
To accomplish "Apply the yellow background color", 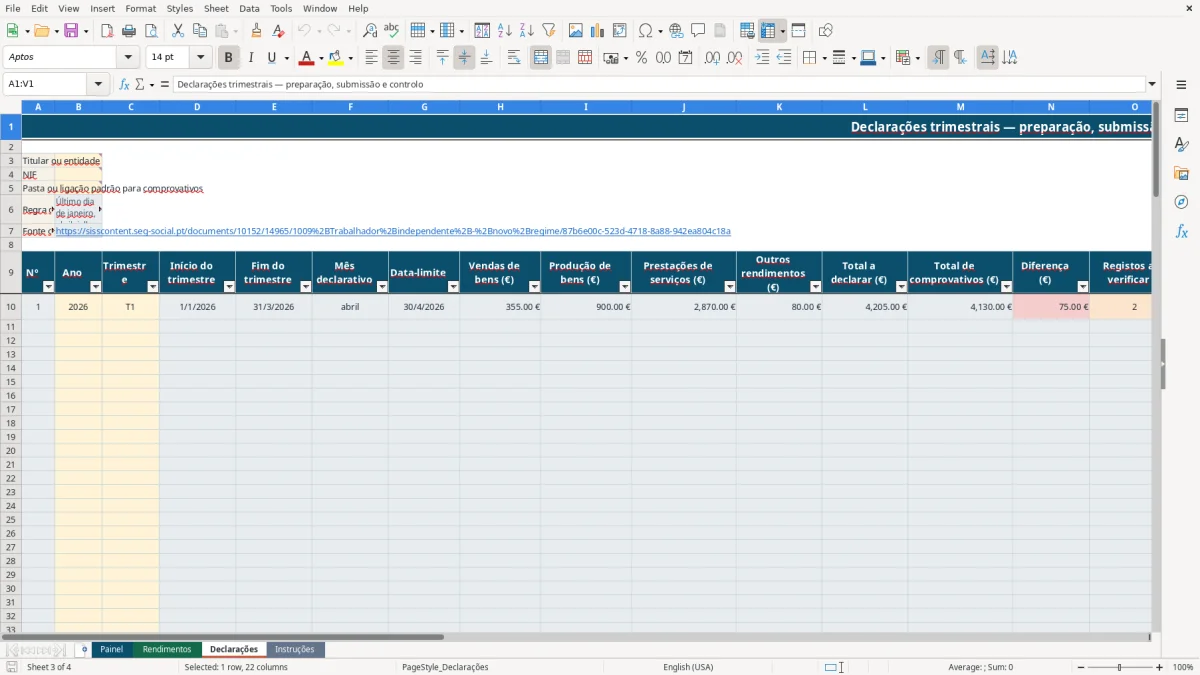I will pos(335,58).
